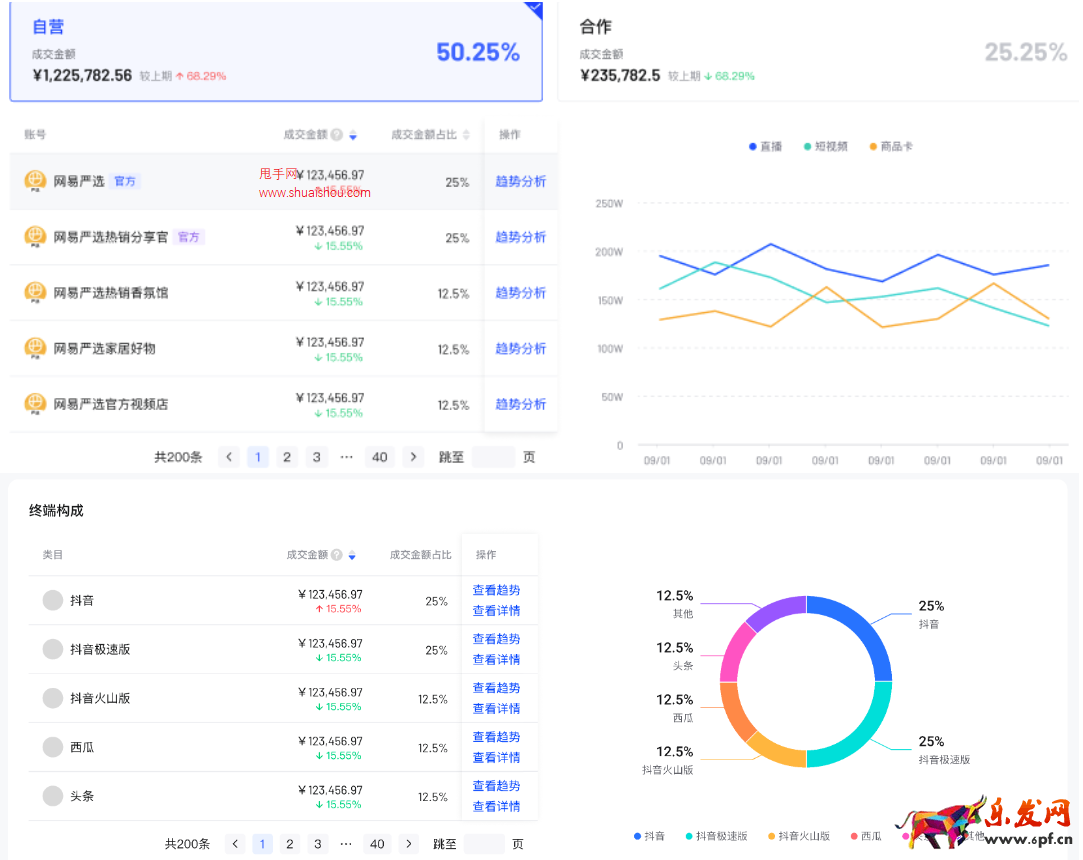Image resolution: width=1083 pixels, height=860 pixels.
Task: Click 网易严选热销香氛馆 avatar icon
Action: [35, 292]
